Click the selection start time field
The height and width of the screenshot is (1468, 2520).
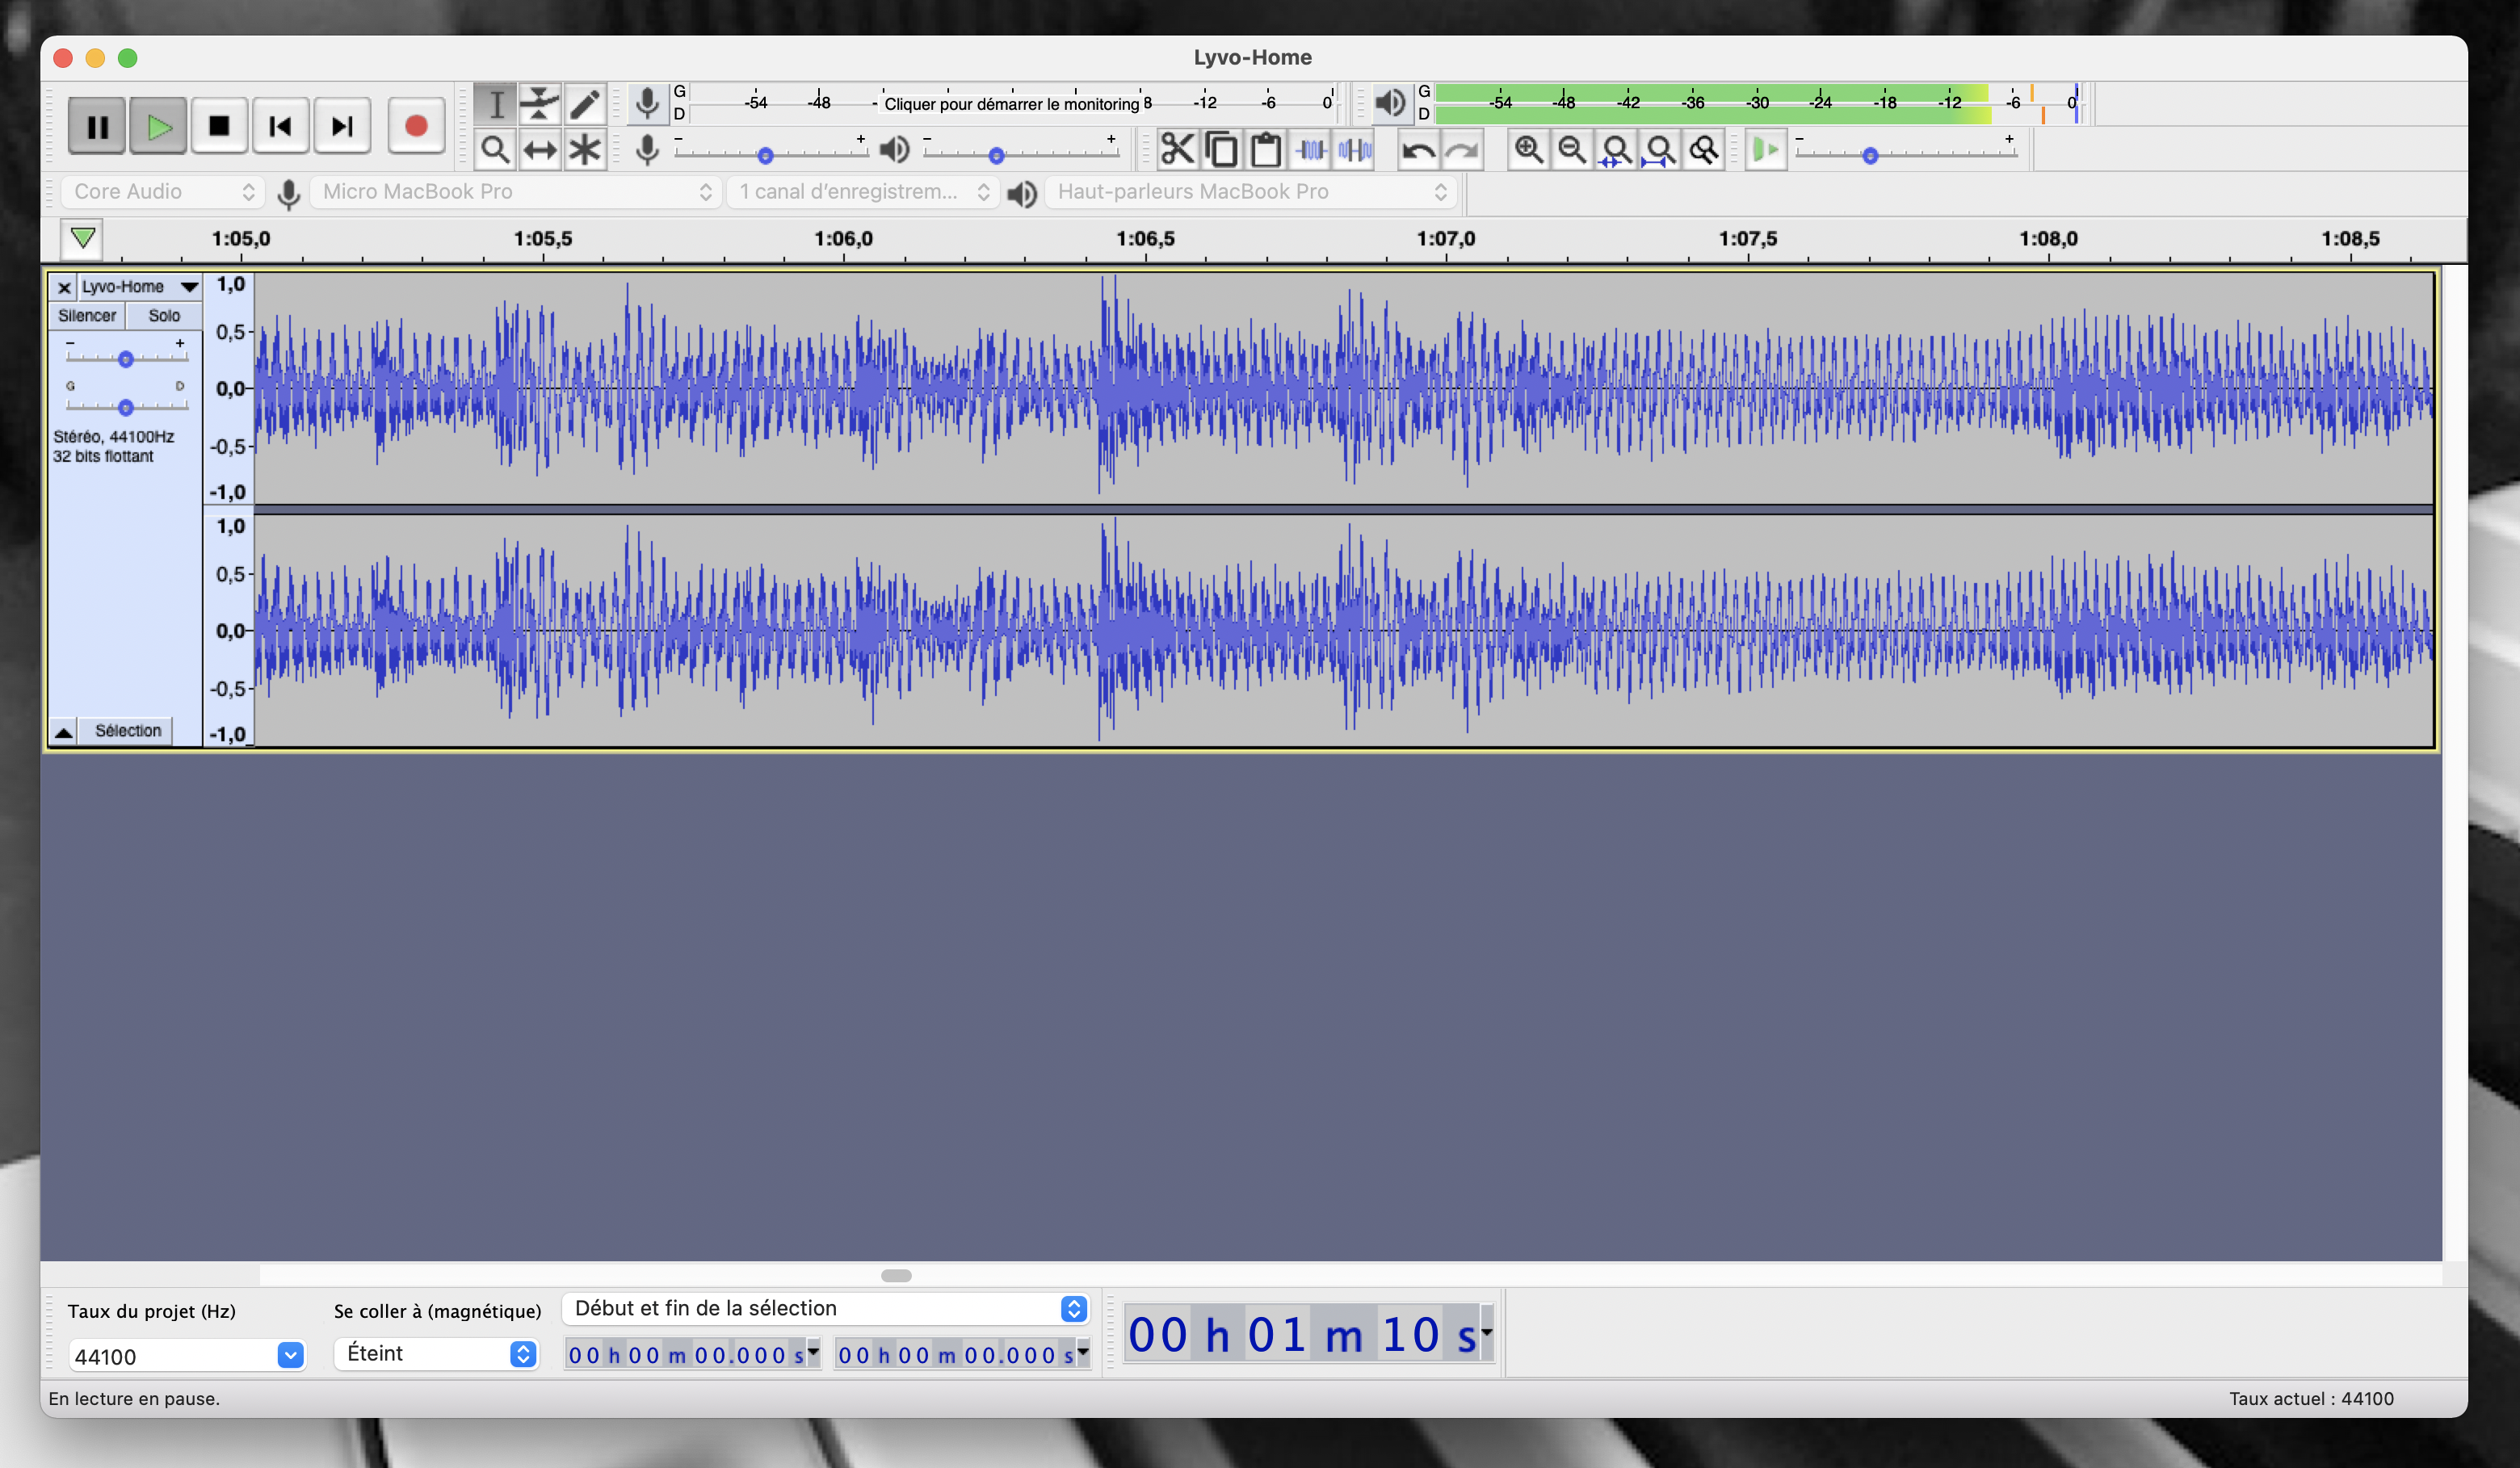click(x=692, y=1354)
